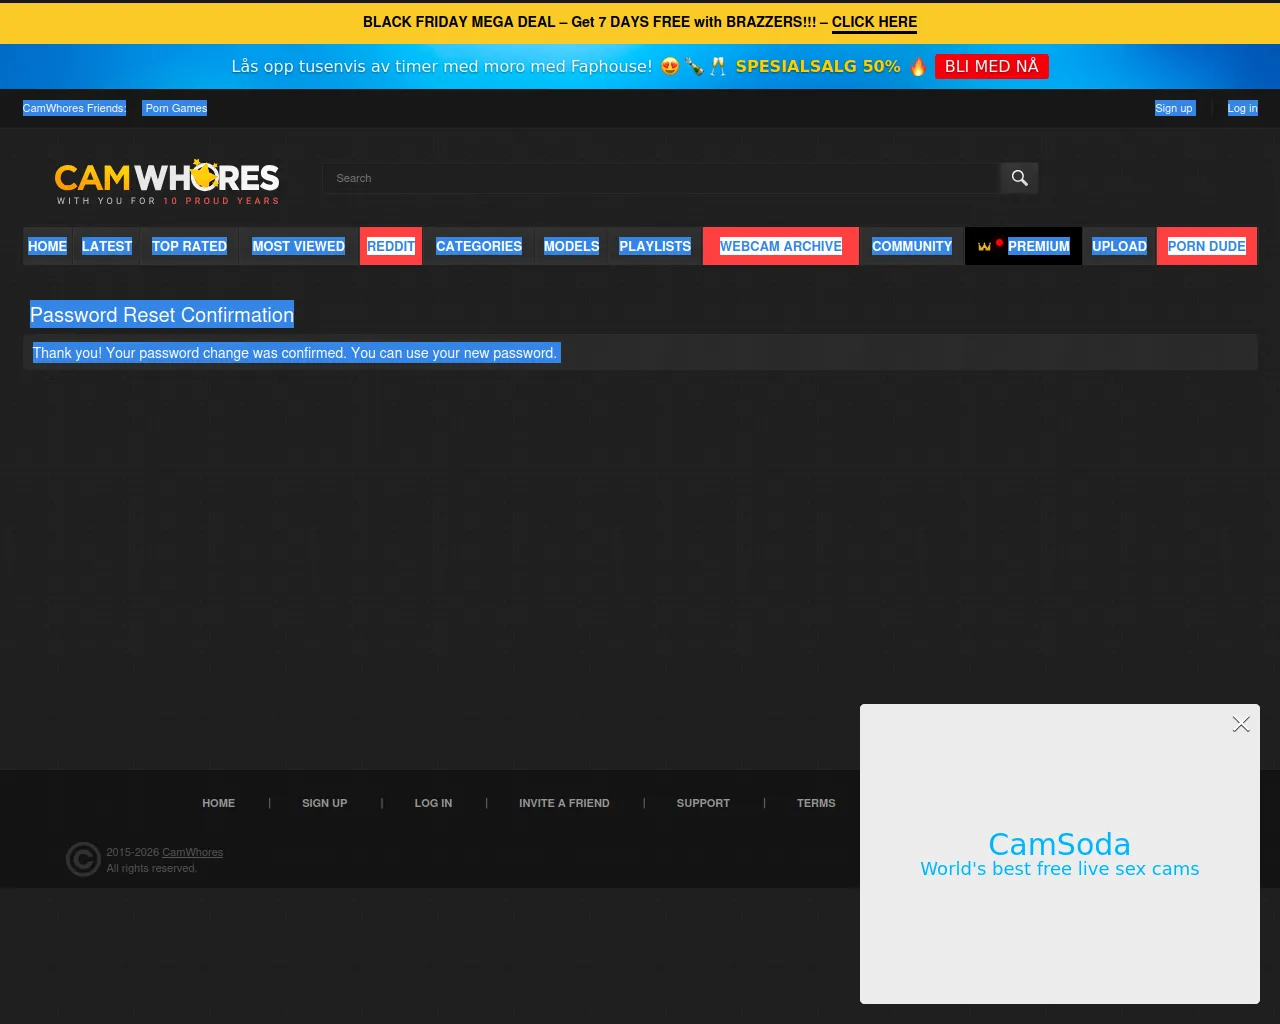The height and width of the screenshot is (1024, 1280).
Task: Click inside the Search input field
Action: [661, 178]
